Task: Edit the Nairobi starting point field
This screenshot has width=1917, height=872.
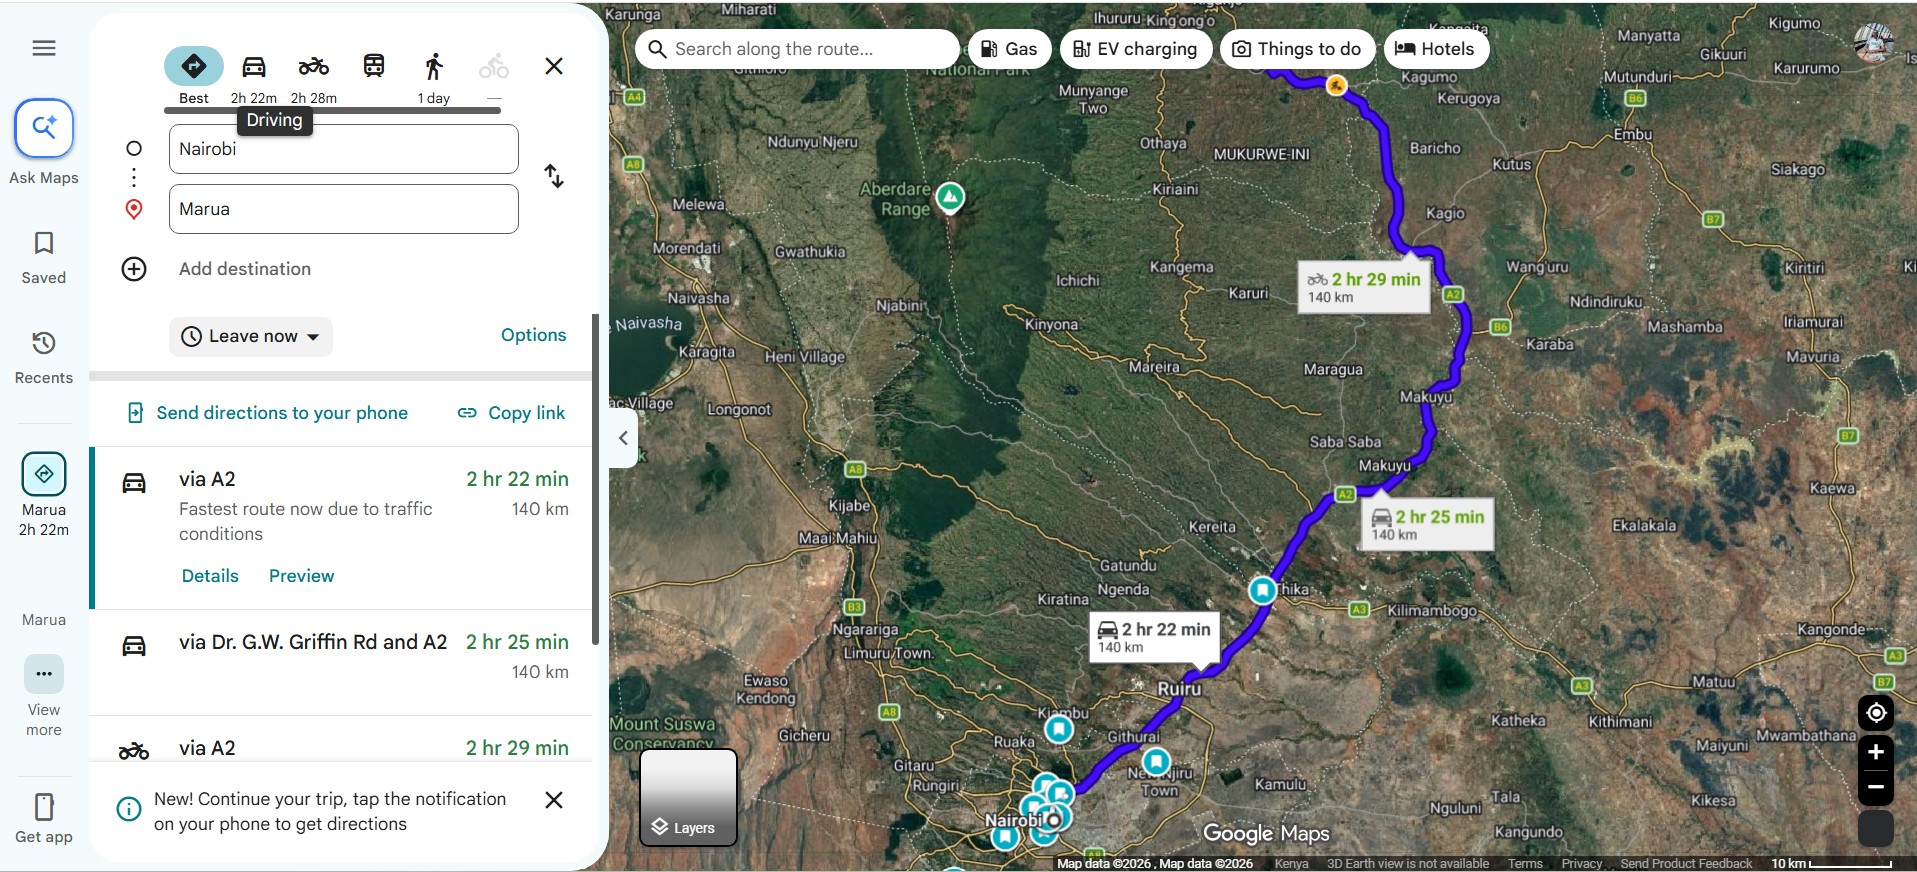Action: click(344, 149)
